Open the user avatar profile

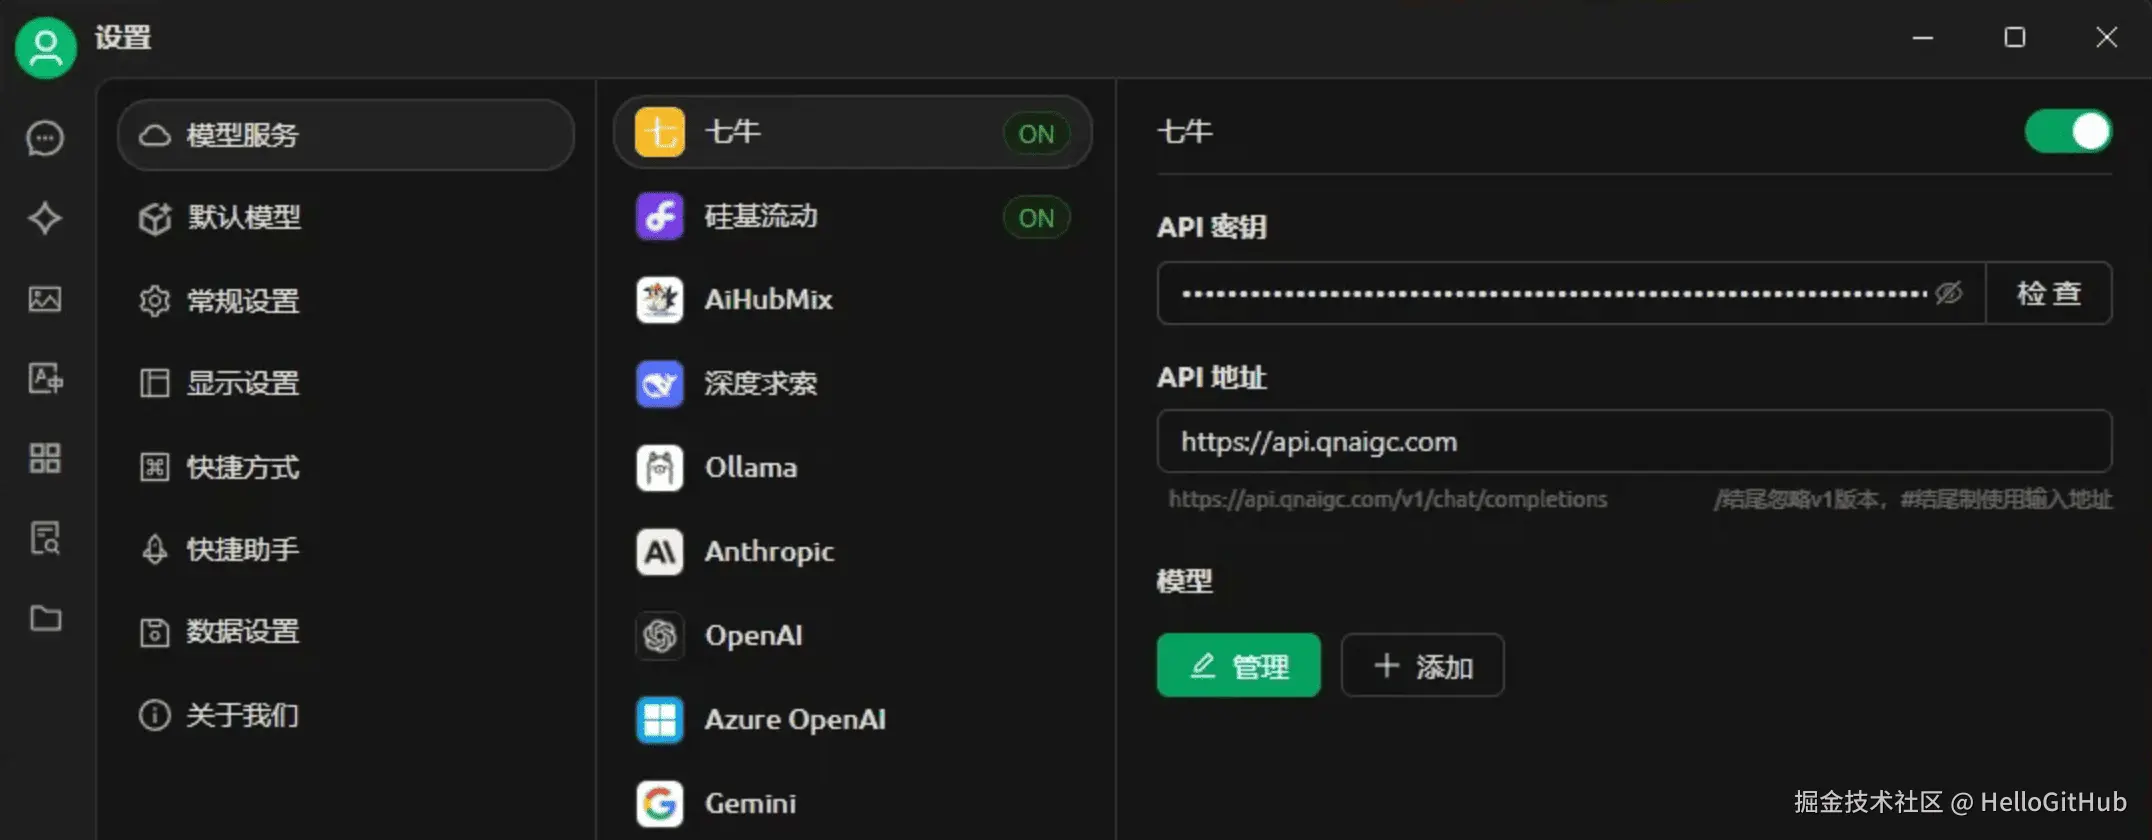point(46,47)
